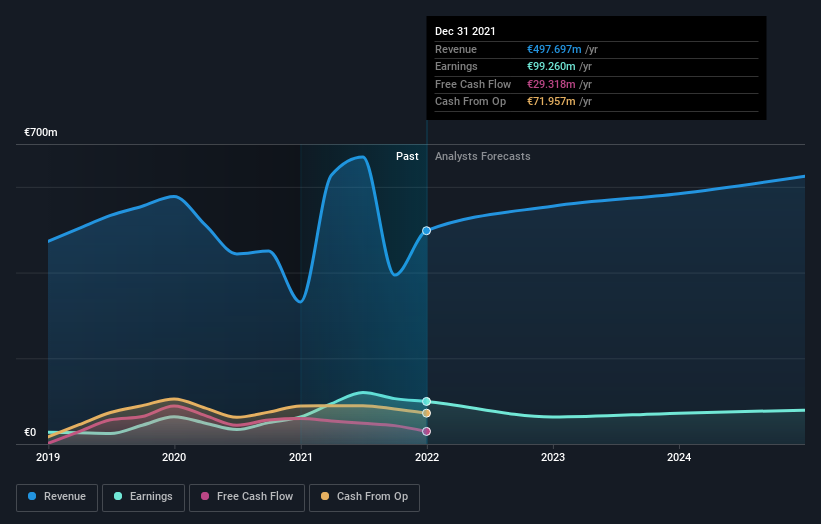821x524 pixels.
Task: Toggle the Earnings legend button
Action: 143,497
